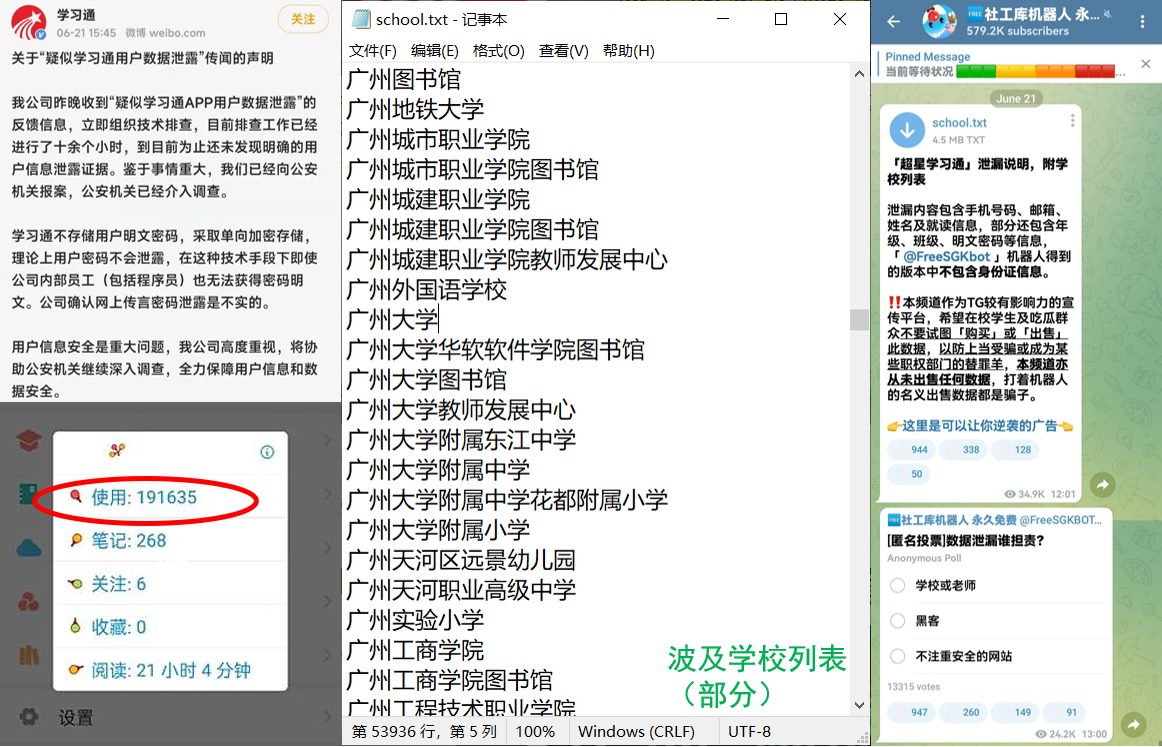Click the gear icon beside 设置
Viewport: 1162px width, 747px height.
coord(29,717)
